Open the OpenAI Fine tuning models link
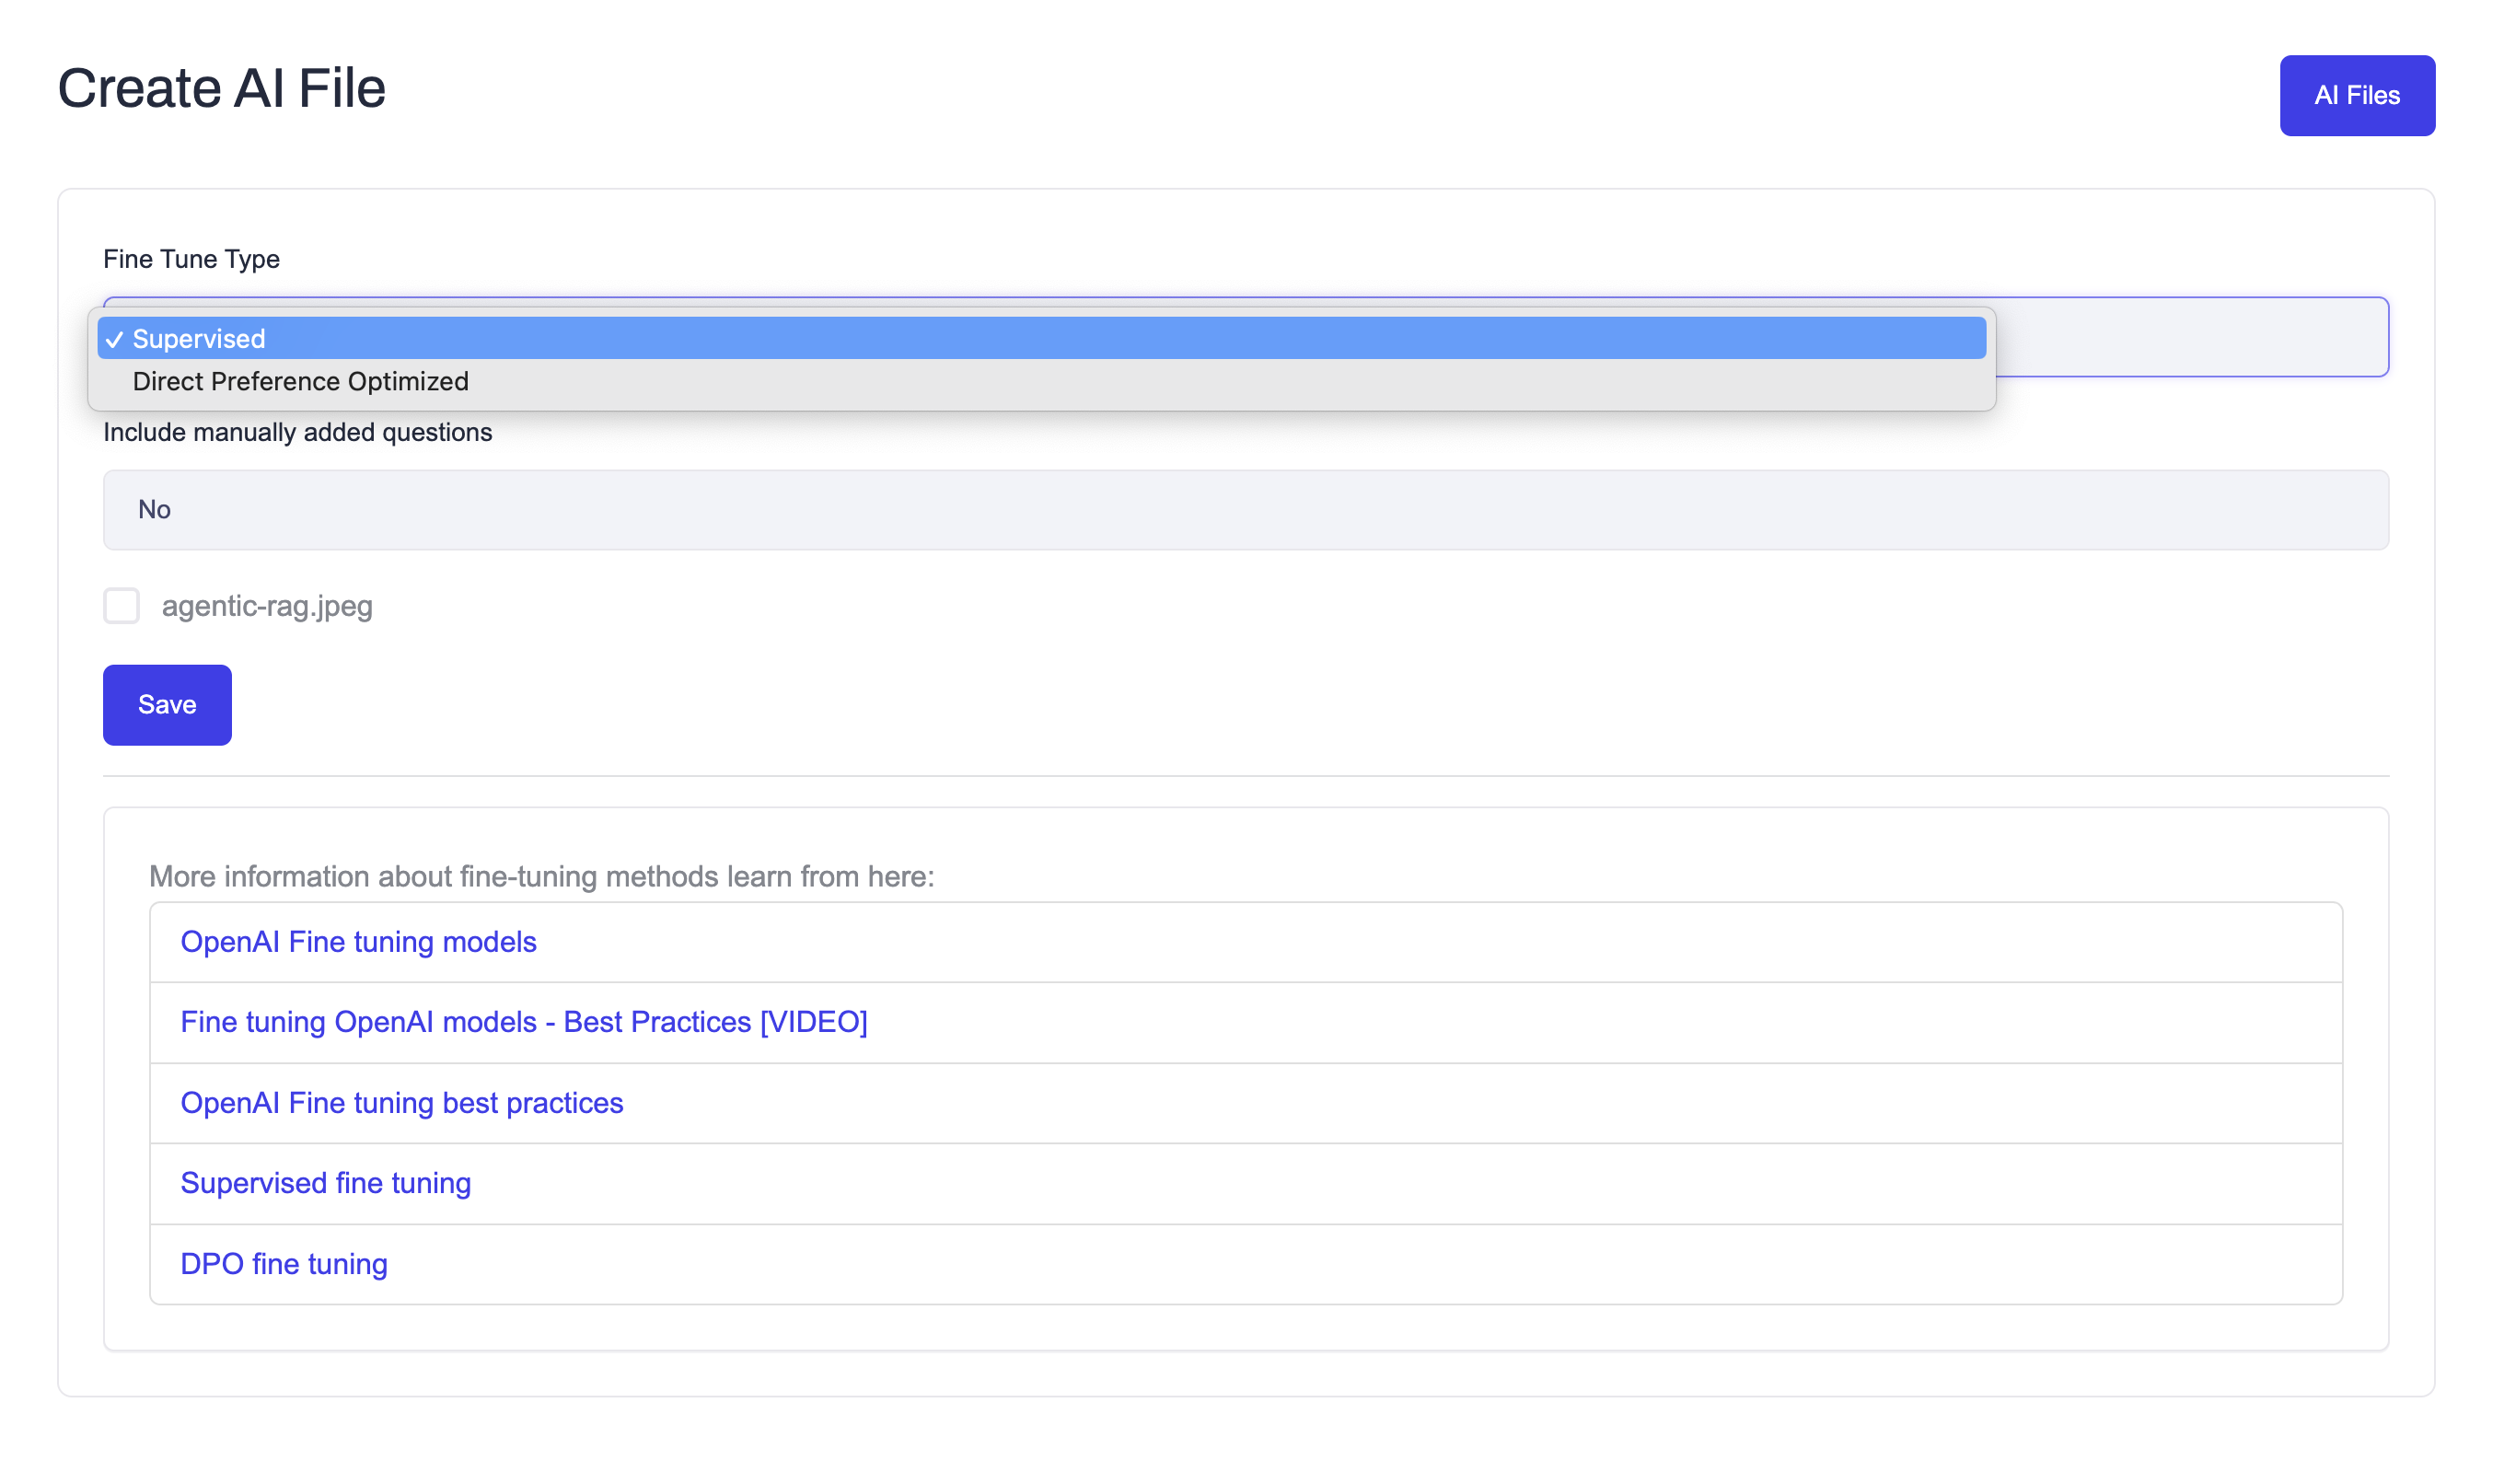The height and width of the screenshot is (1484, 2504). pyautogui.click(x=358, y=942)
